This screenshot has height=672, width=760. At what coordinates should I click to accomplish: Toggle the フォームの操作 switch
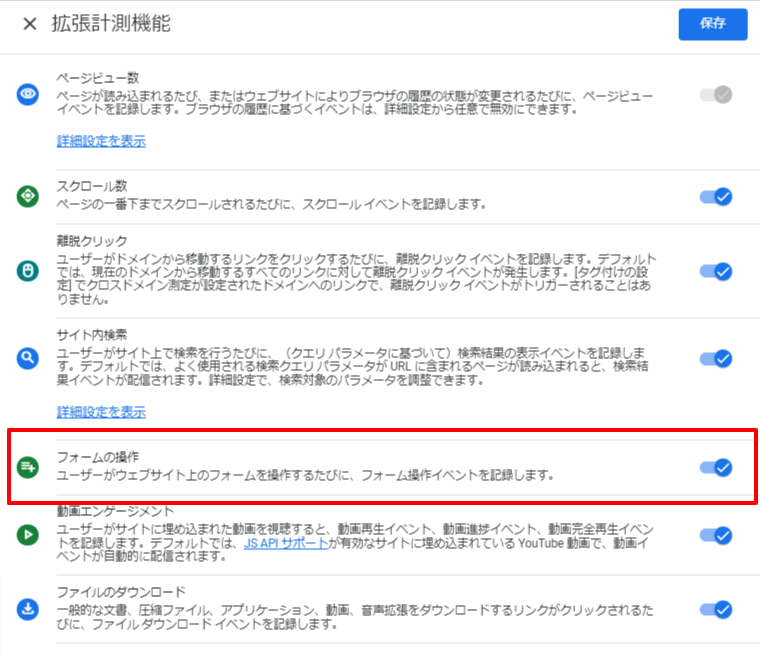click(x=716, y=467)
